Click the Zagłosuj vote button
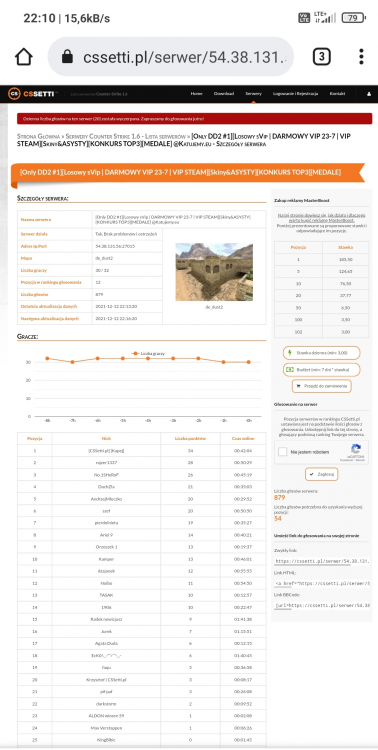378x750 pixels. point(322,474)
